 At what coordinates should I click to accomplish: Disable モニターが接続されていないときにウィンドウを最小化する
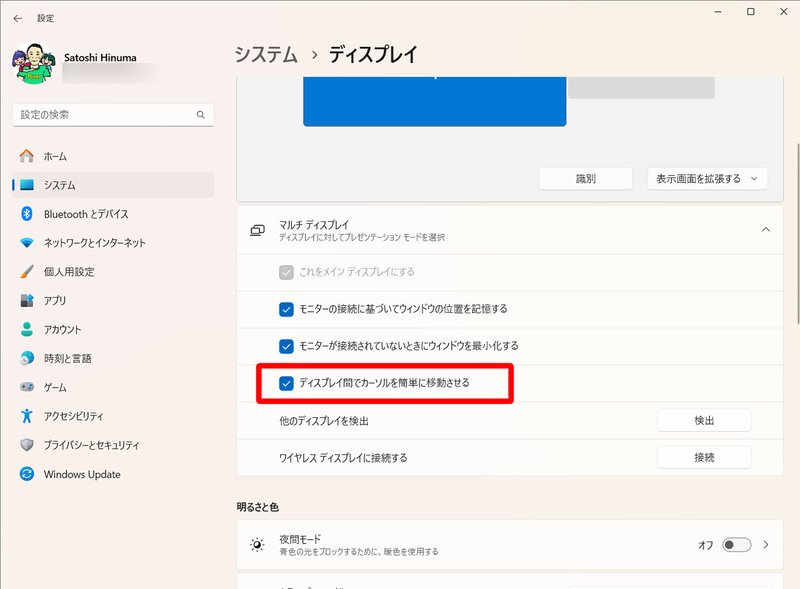click(285, 346)
